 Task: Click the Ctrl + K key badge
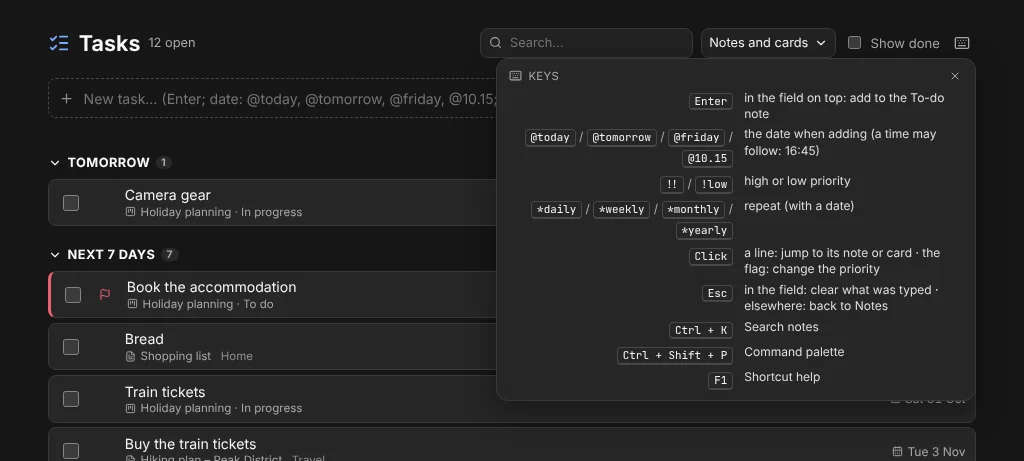pos(701,330)
